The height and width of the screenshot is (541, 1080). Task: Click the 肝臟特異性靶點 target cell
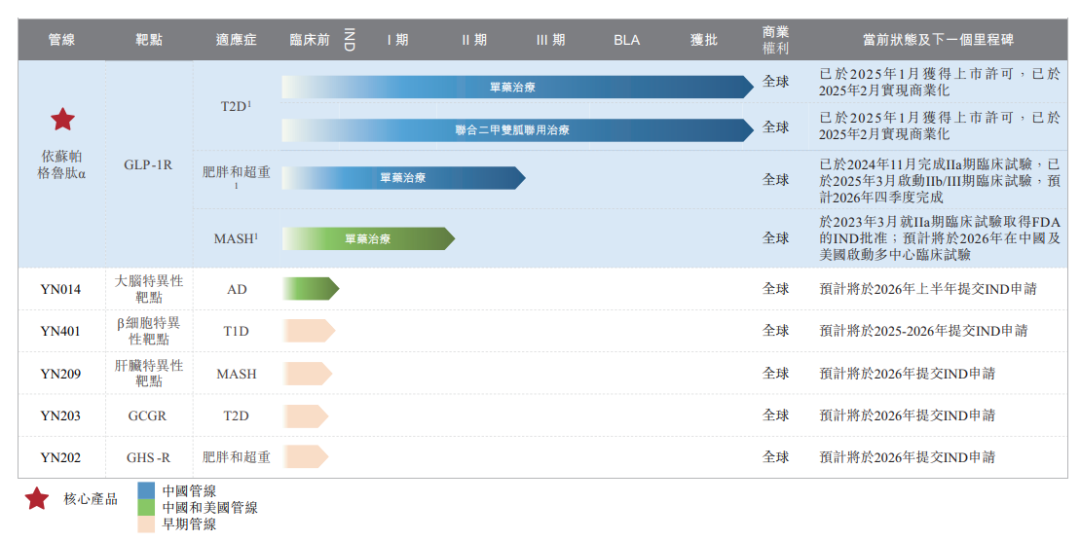click(149, 374)
